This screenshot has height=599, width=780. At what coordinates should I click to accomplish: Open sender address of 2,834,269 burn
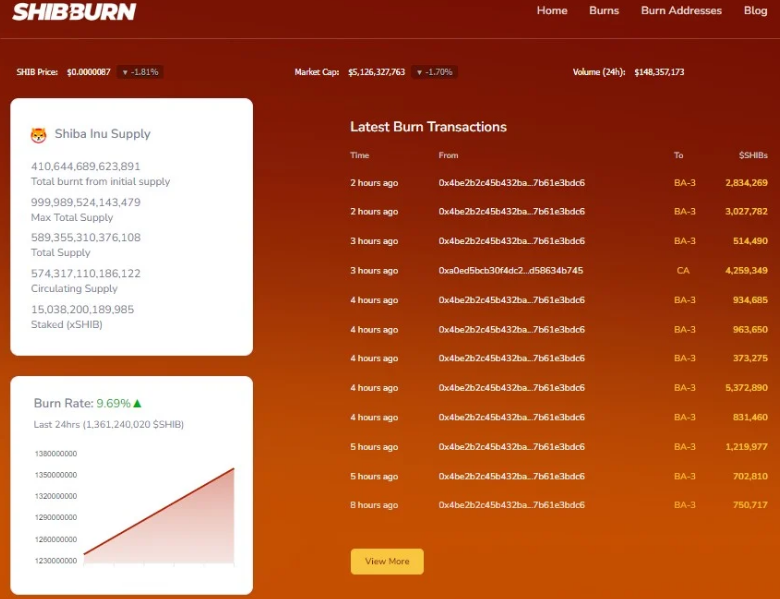(x=511, y=183)
